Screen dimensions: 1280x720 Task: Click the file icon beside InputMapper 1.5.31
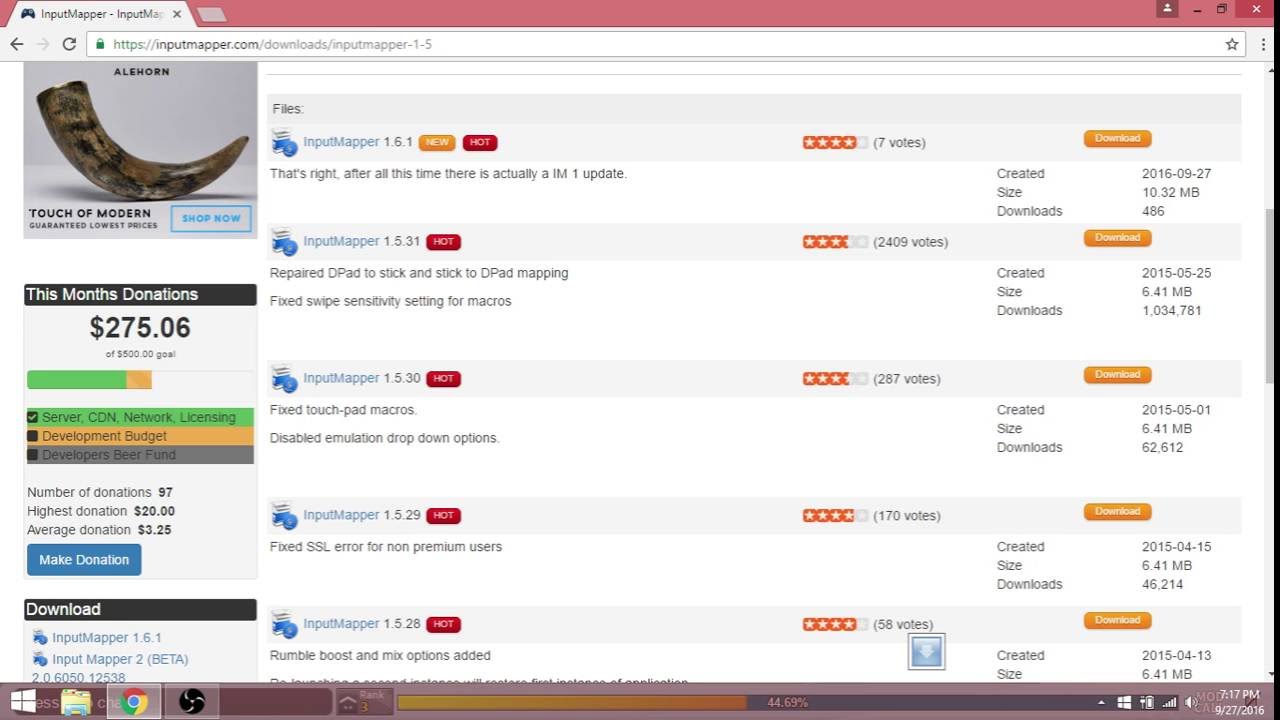[285, 241]
